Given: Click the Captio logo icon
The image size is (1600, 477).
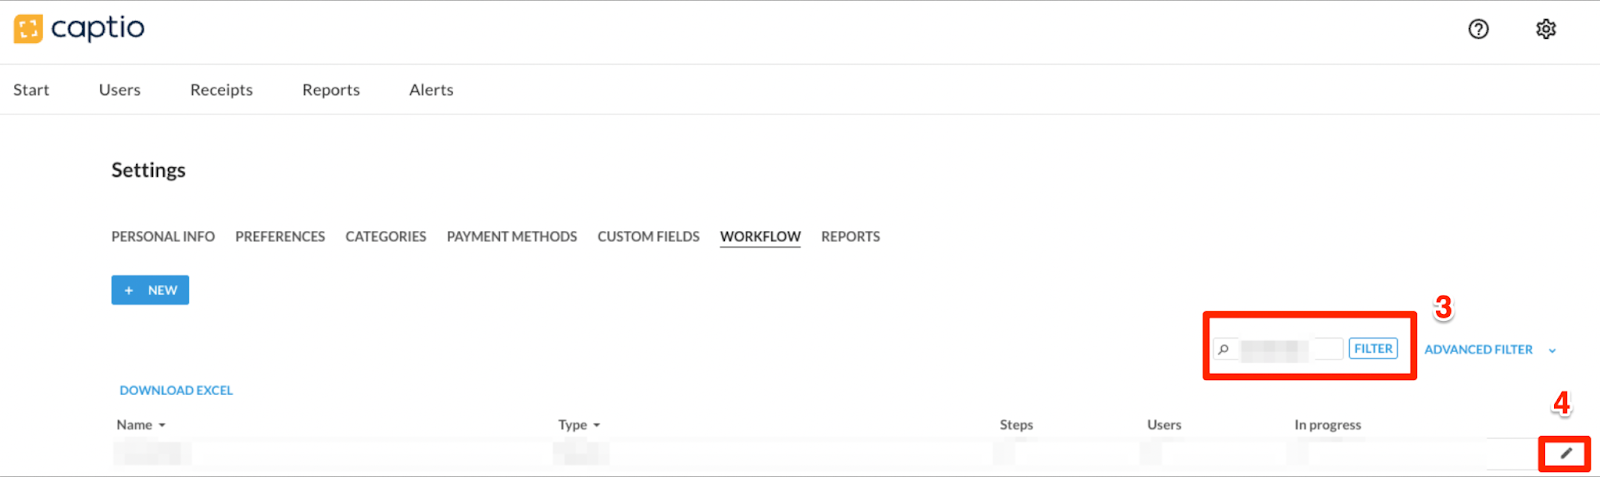Looking at the screenshot, I should pyautogui.click(x=28, y=29).
